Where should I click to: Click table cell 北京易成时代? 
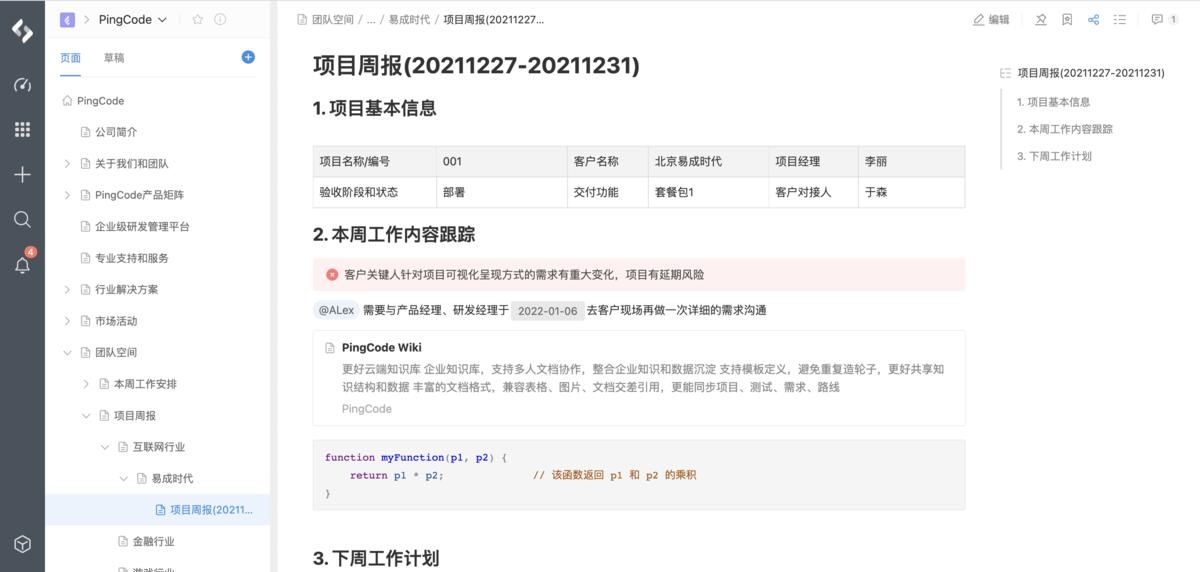click(708, 161)
